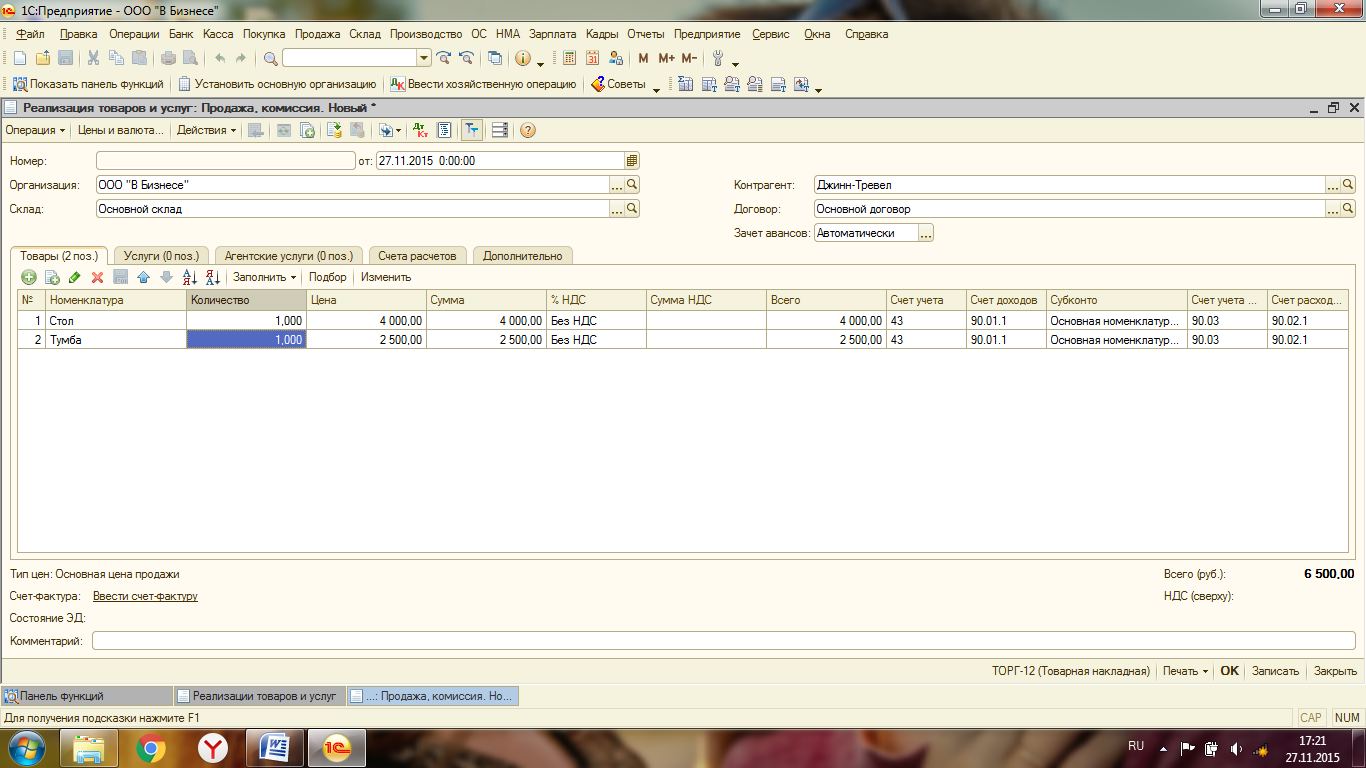Screen dimensions: 1366x768
Task: Click ellipsis select button for Договор
Action: coord(1333,209)
